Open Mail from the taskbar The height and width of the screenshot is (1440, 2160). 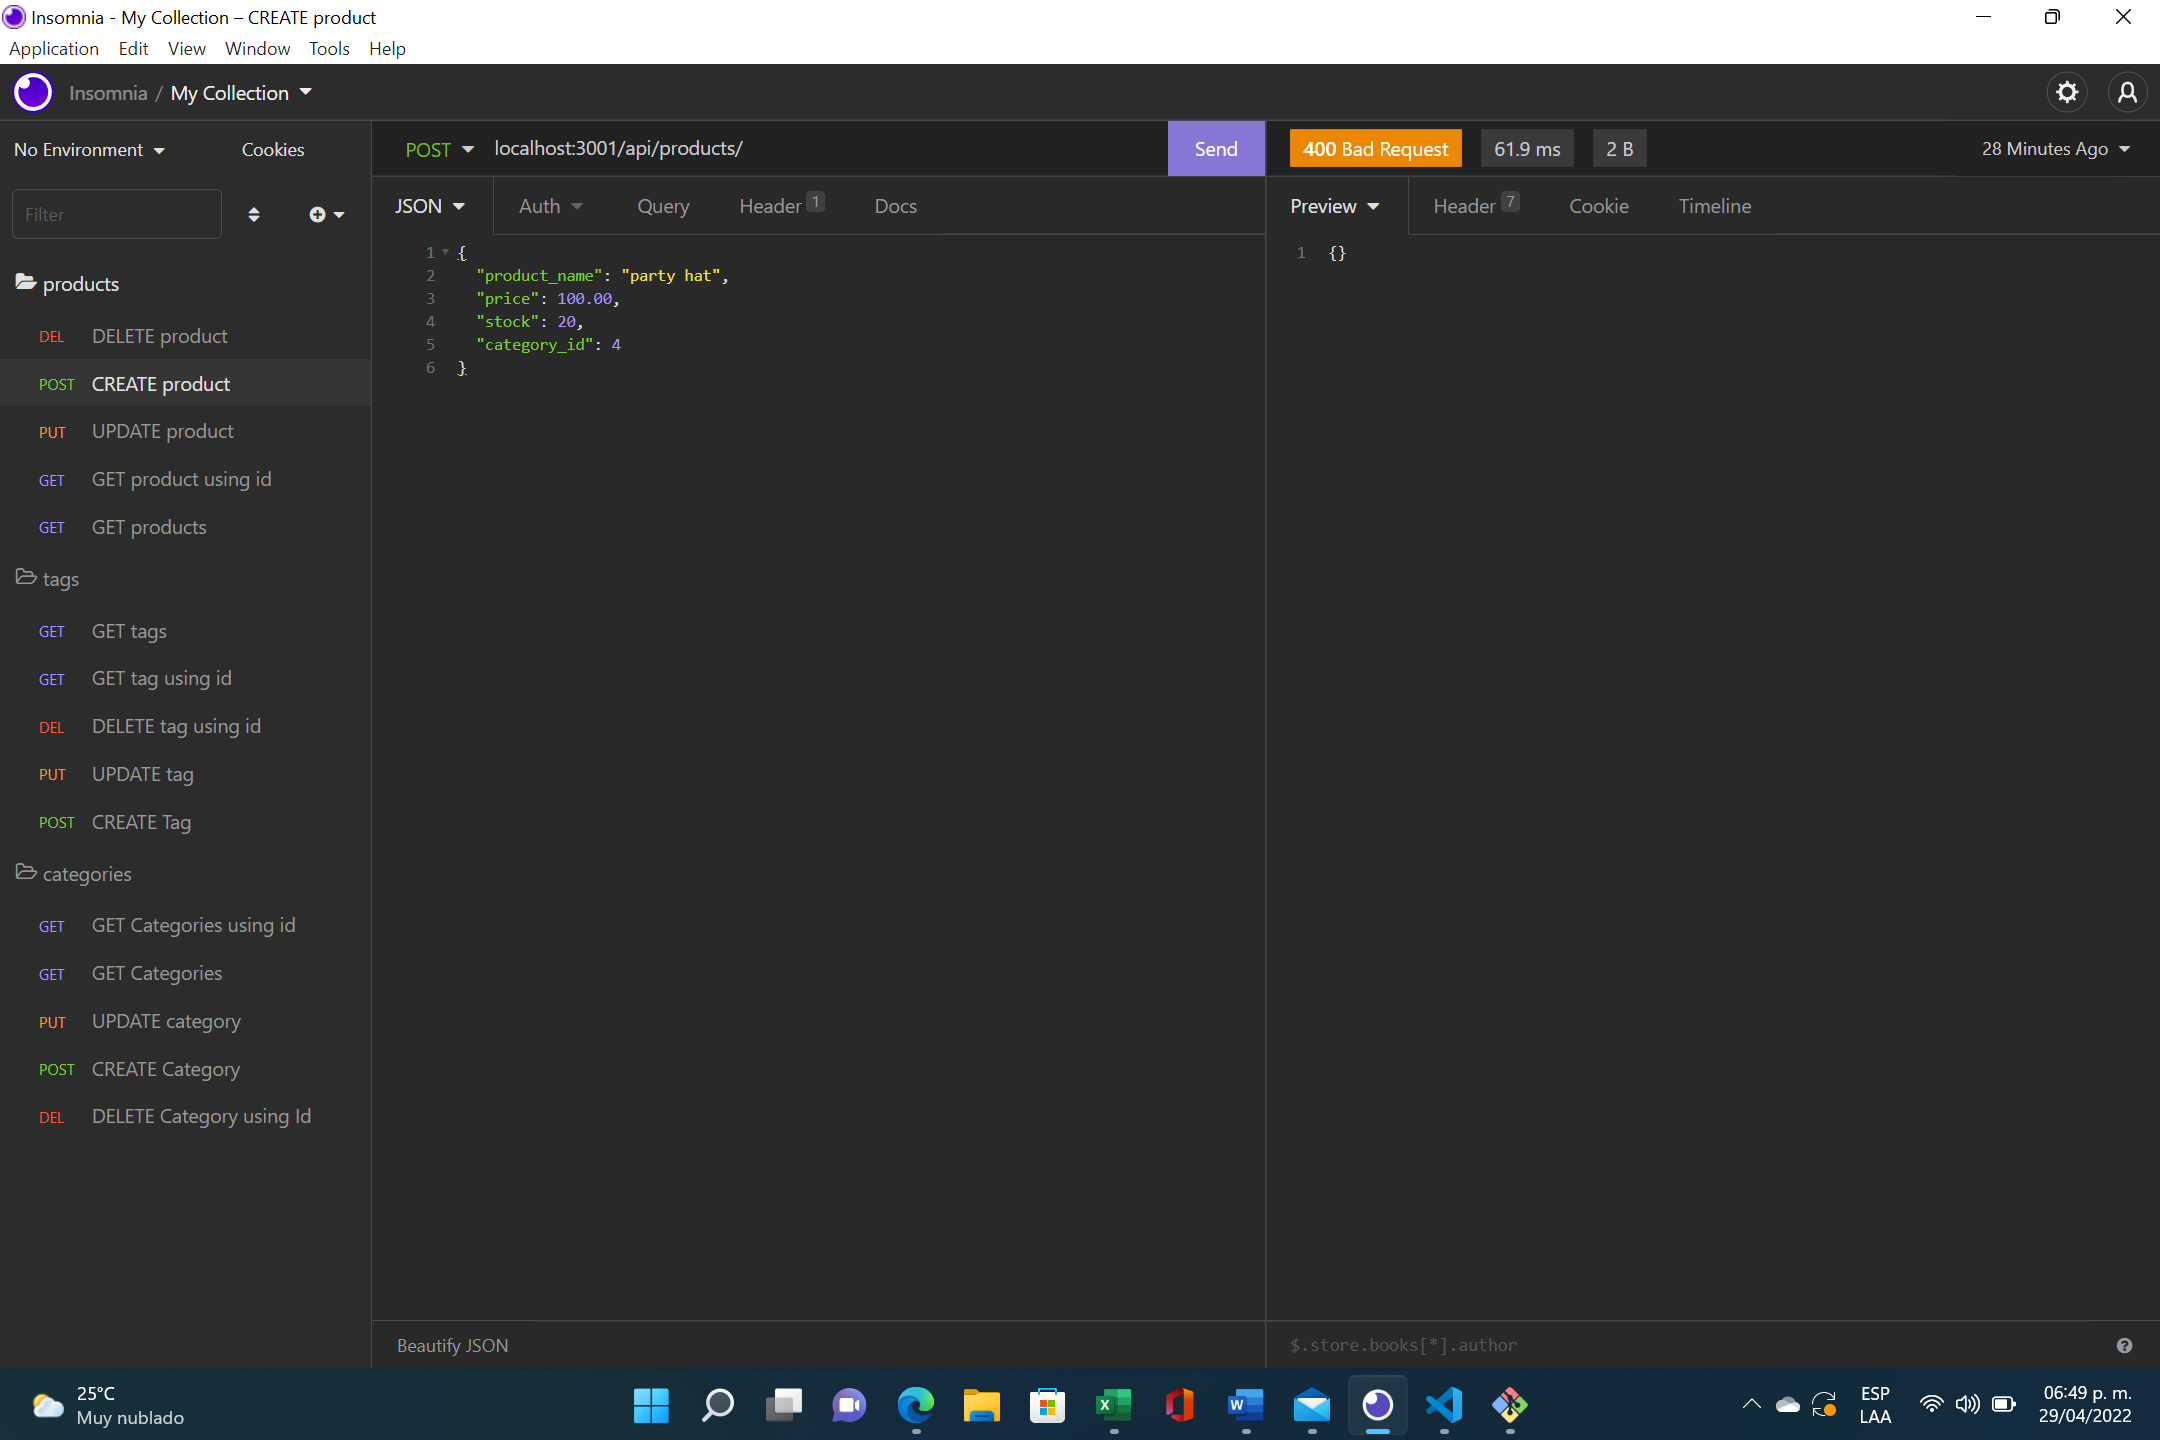(x=1311, y=1405)
